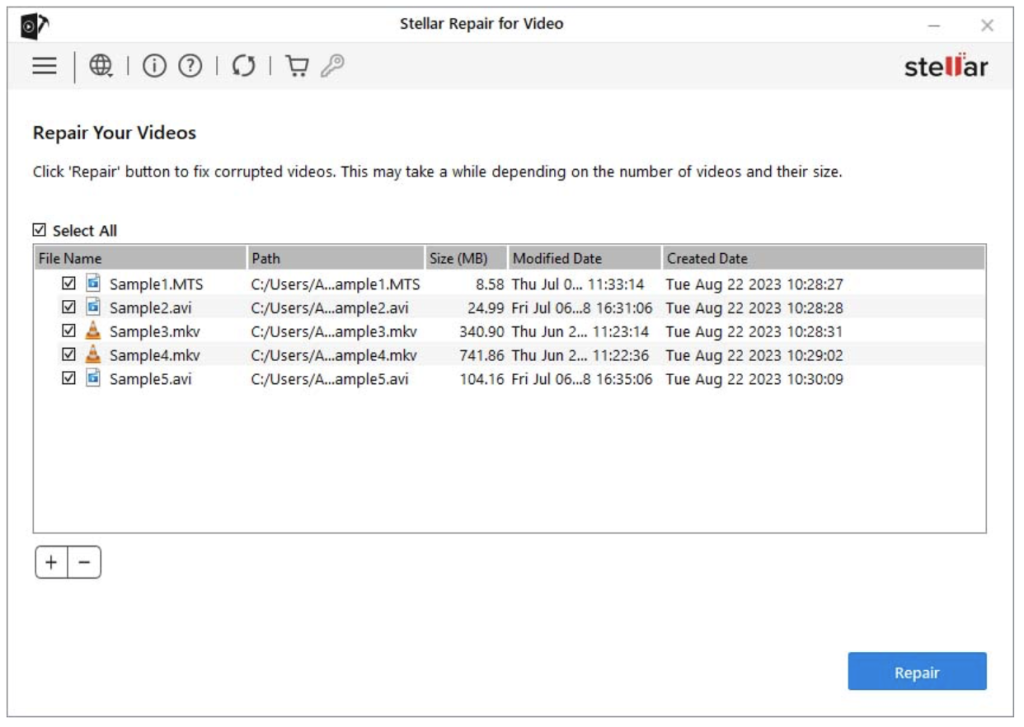The width and height of the screenshot is (1024, 727).
Task: Click the help question mark icon
Action: point(190,66)
